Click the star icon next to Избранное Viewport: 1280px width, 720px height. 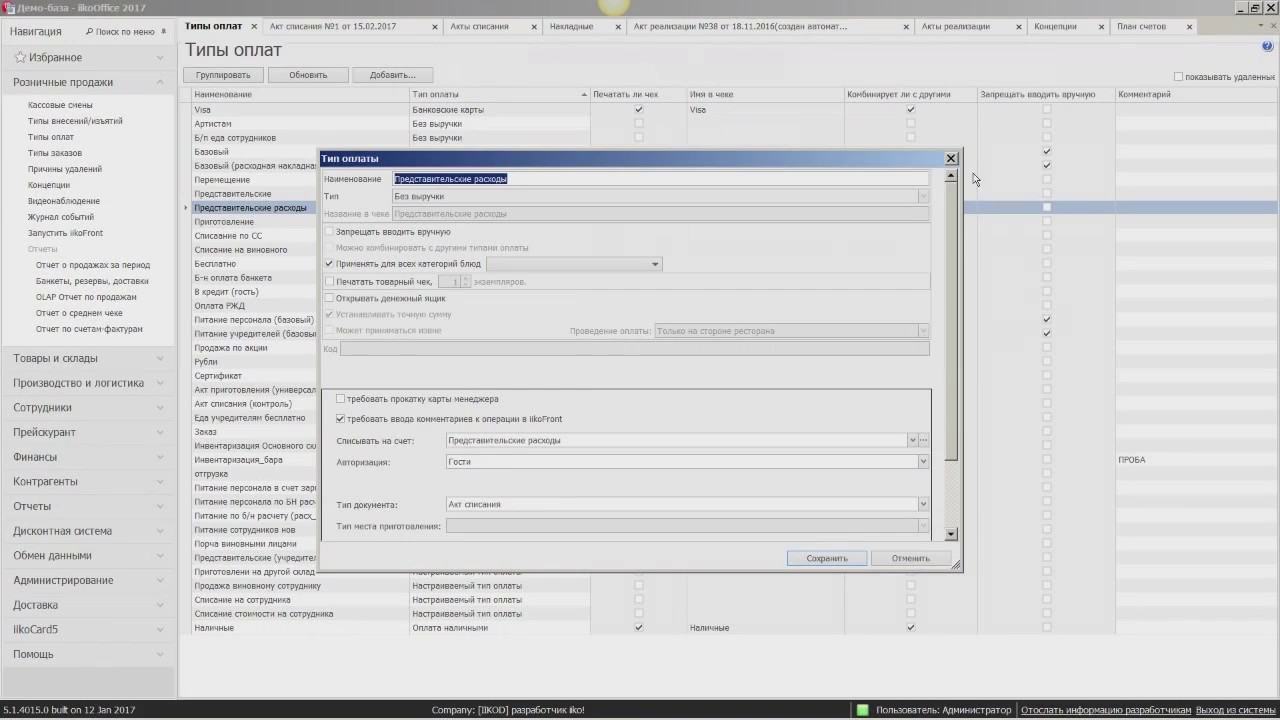click(20, 58)
